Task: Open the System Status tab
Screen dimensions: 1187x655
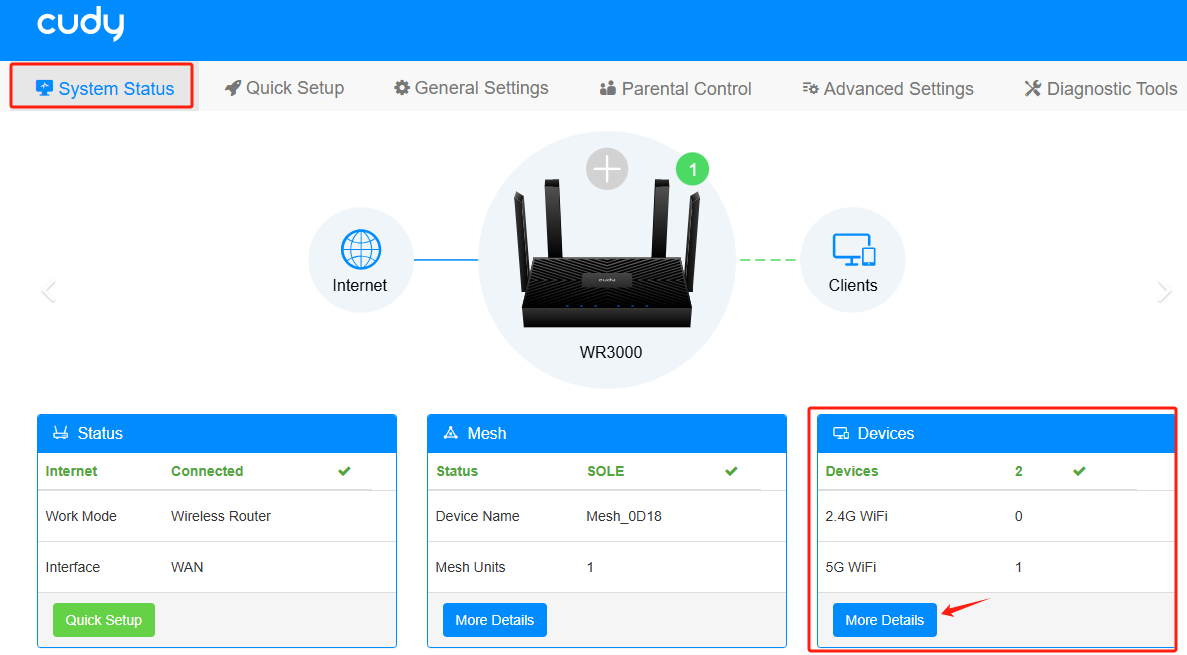Action: coord(104,88)
